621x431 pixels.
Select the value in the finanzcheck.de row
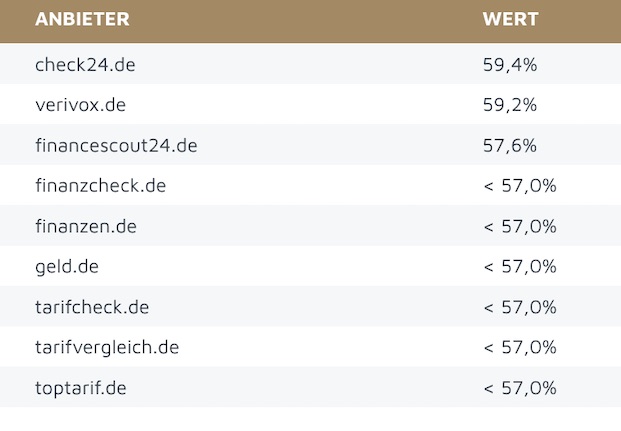pos(519,186)
